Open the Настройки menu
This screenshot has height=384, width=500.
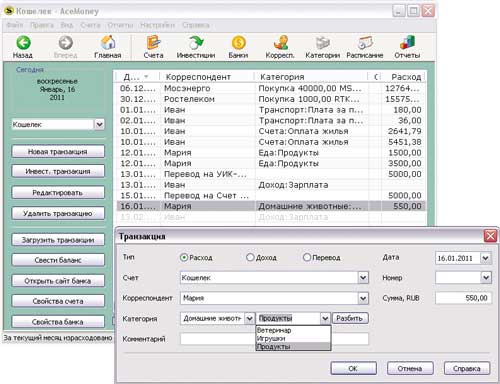[157, 25]
